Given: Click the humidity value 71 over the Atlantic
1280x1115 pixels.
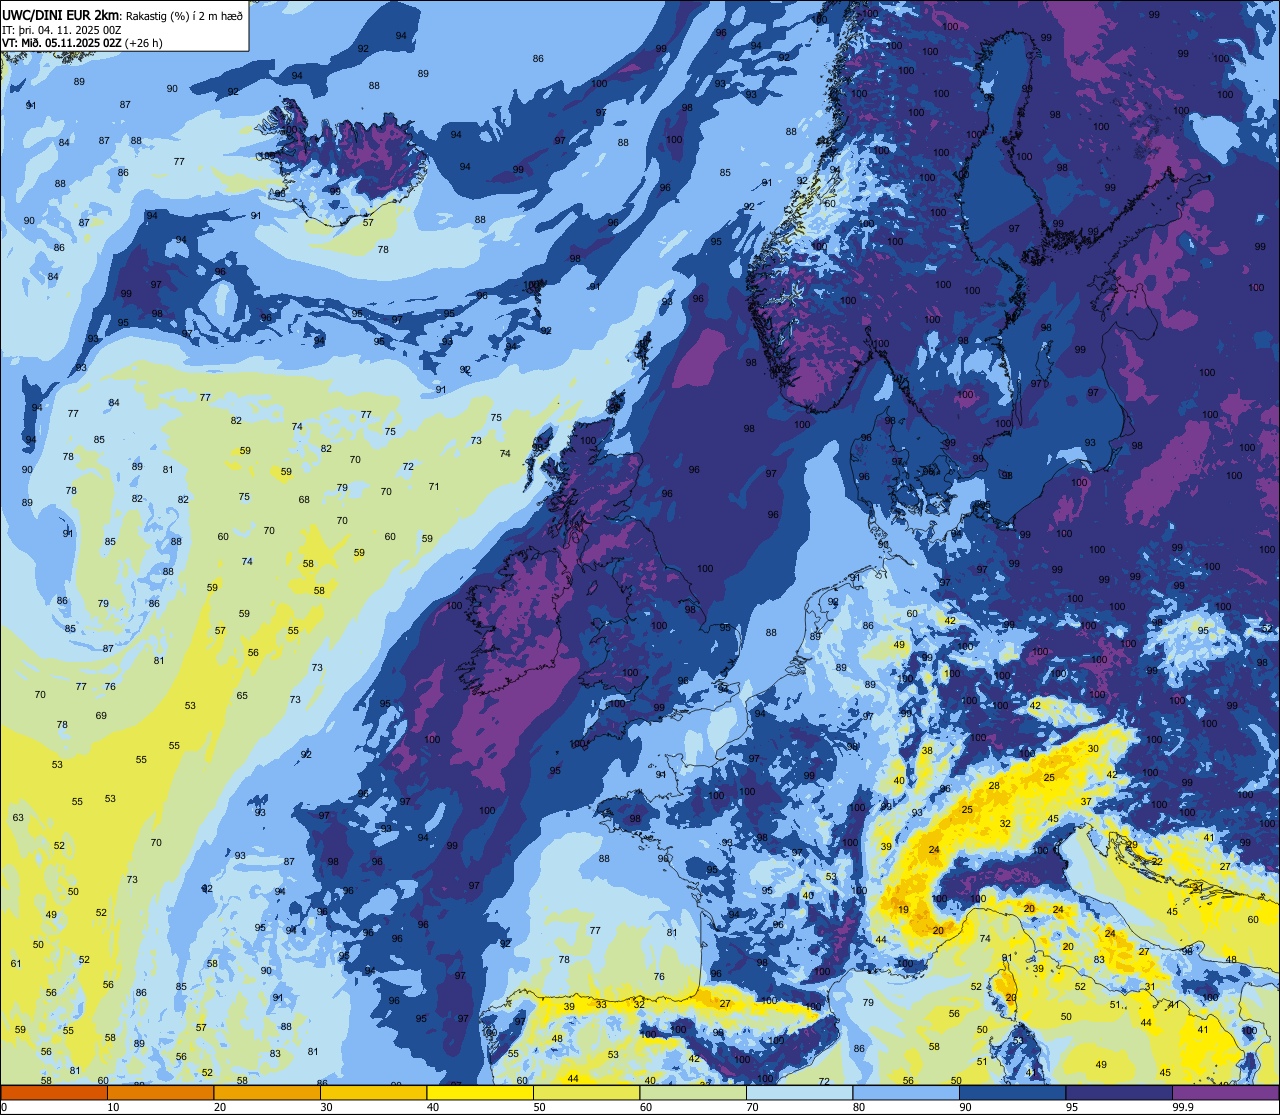Looking at the screenshot, I should [x=434, y=487].
